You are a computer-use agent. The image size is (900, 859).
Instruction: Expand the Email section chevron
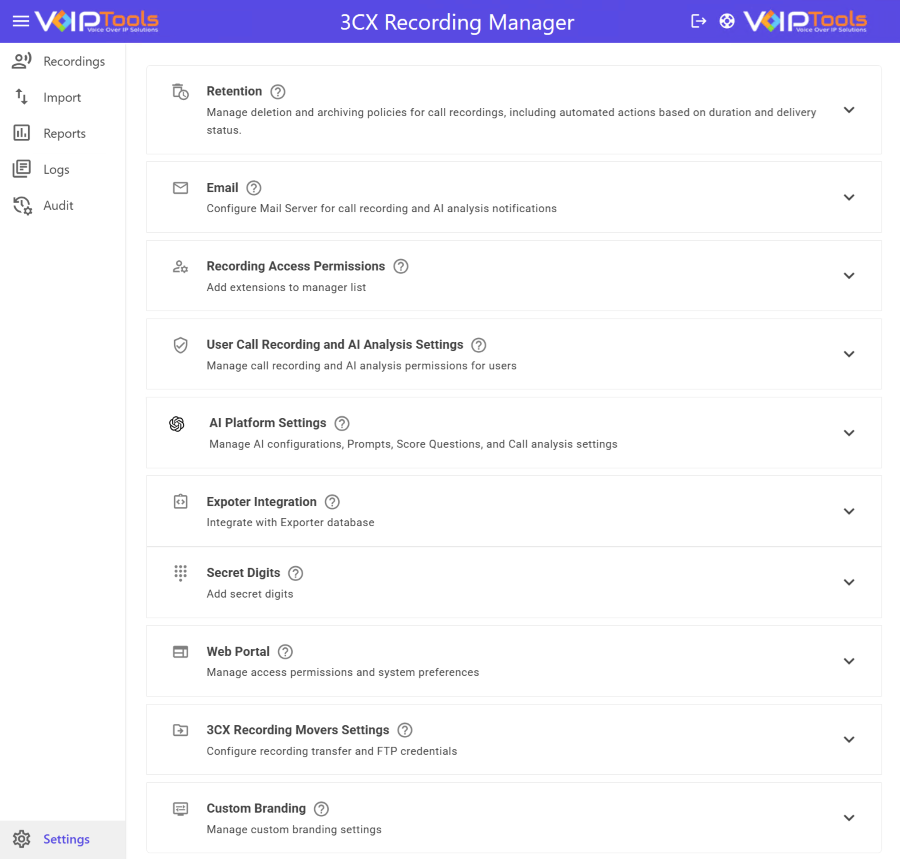pyautogui.click(x=849, y=197)
